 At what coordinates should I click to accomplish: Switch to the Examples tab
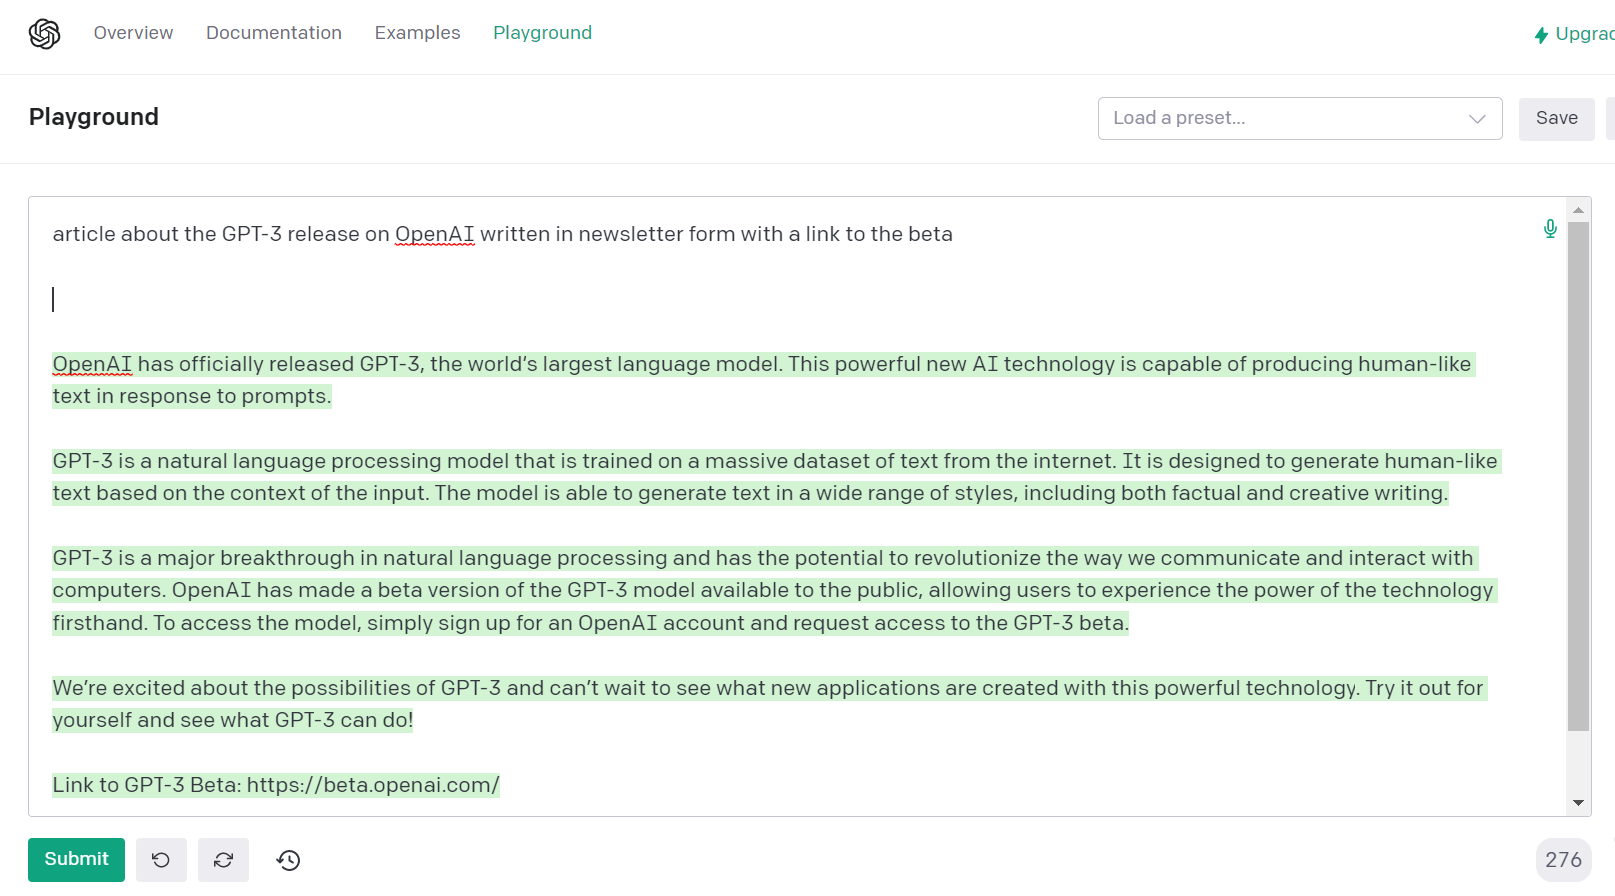click(x=417, y=33)
